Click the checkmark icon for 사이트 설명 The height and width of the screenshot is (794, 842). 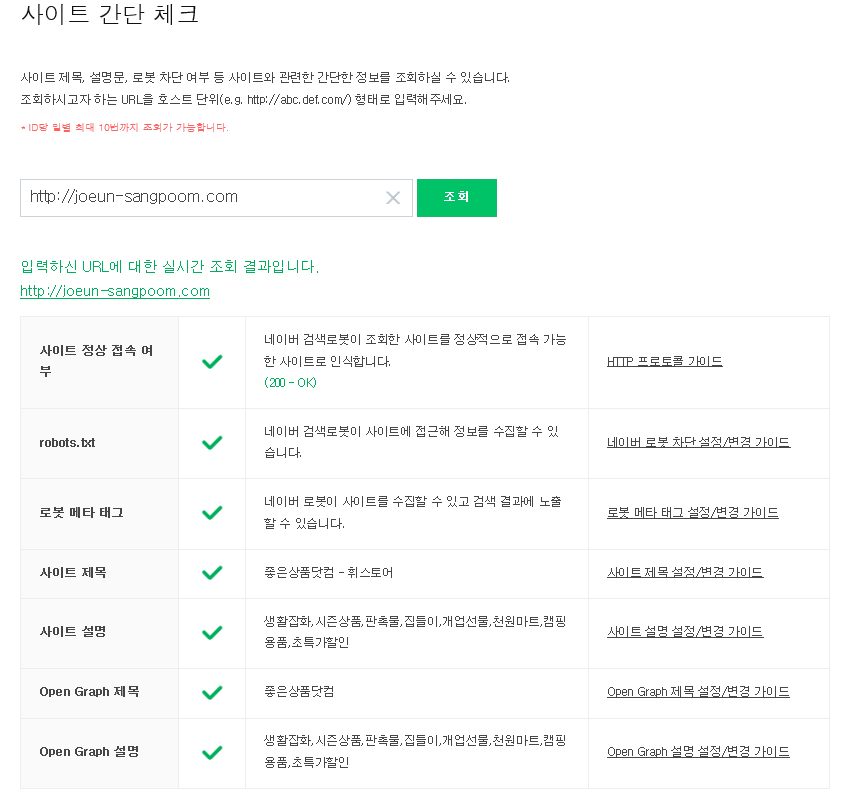212,632
